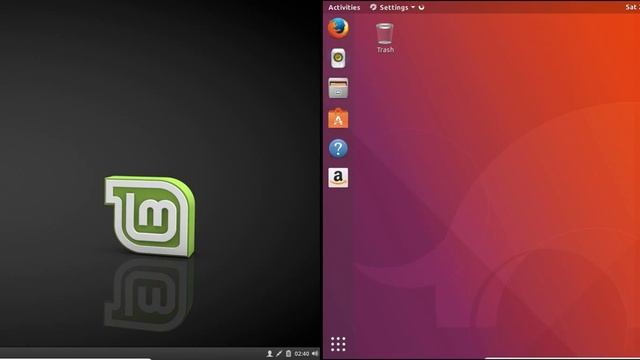Open Ubuntu Software from the dock
The image size is (640, 360).
coord(338,118)
